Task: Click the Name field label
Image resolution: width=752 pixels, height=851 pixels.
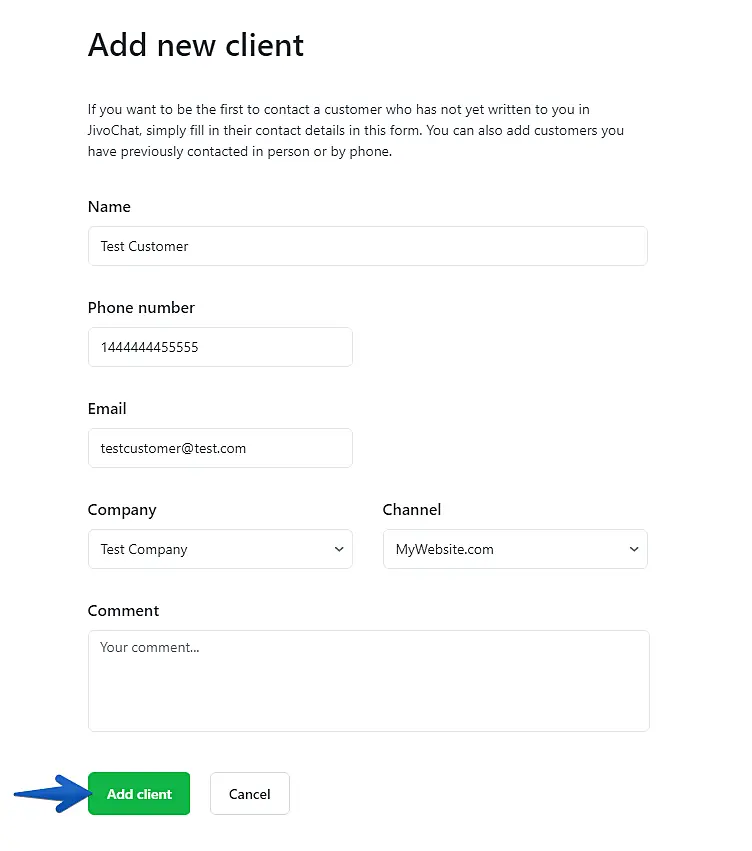Action: point(109,207)
